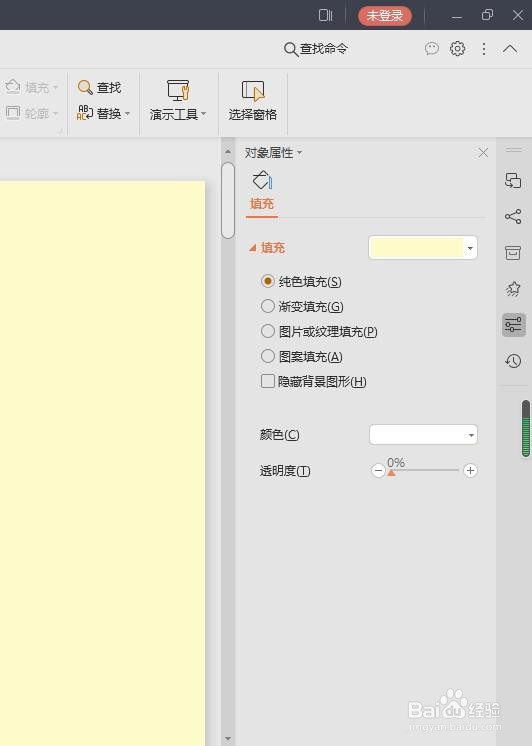Collapse the 填充 section triangle
Viewport: 532px width, 746px height.
tap(253, 248)
